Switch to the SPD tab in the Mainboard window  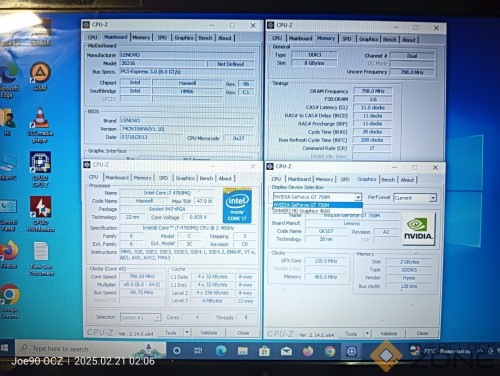click(162, 38)
